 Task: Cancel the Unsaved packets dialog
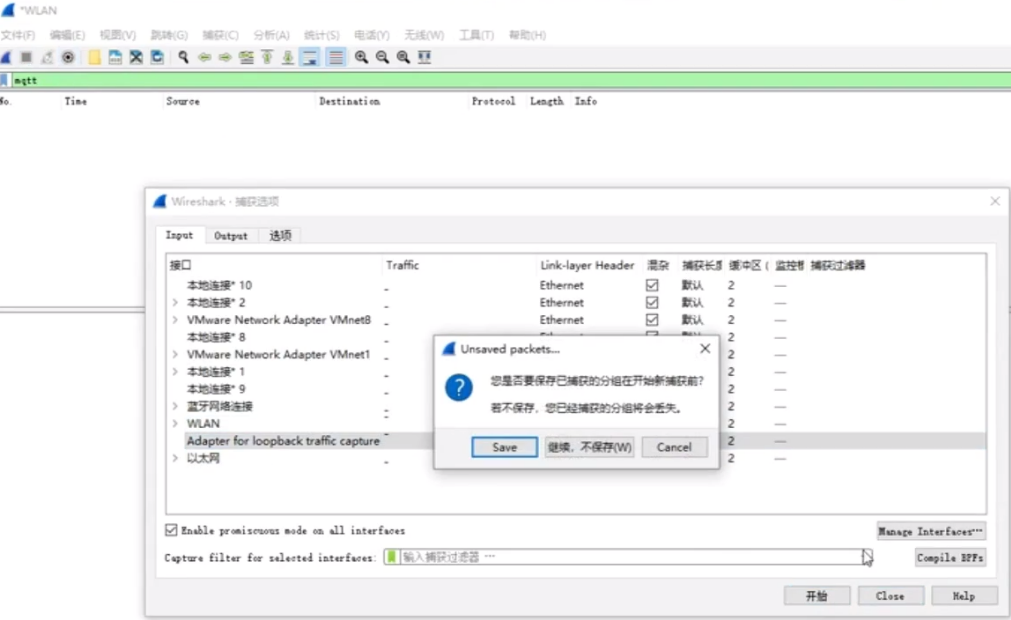pyautogui.click(x=674, y=447)
